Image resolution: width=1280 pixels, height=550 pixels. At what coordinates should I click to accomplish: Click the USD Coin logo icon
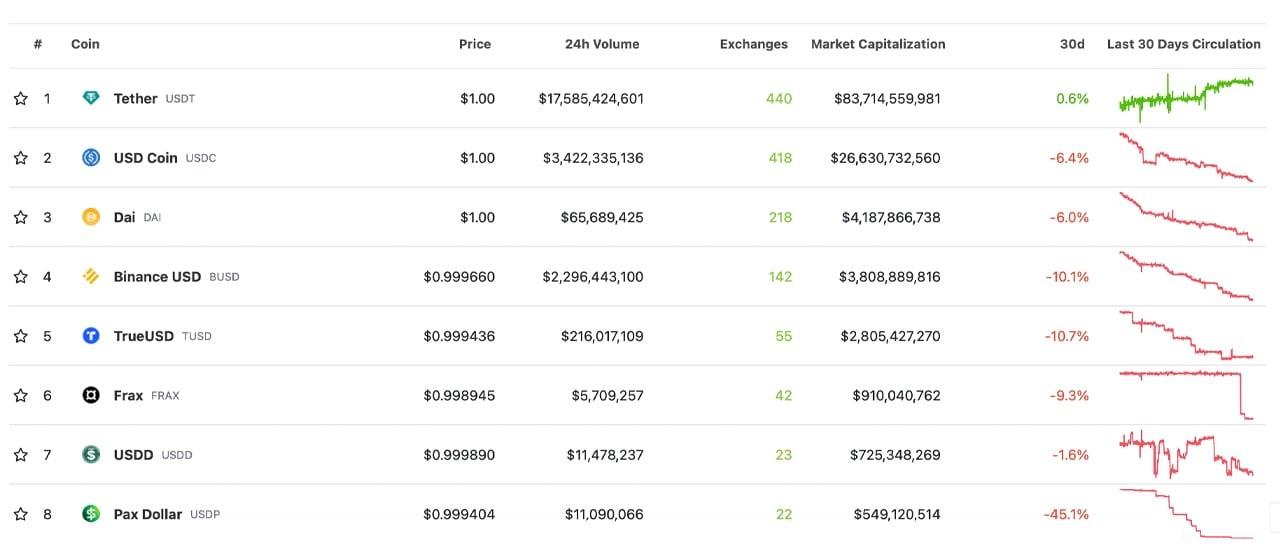(x=91, y=157)
